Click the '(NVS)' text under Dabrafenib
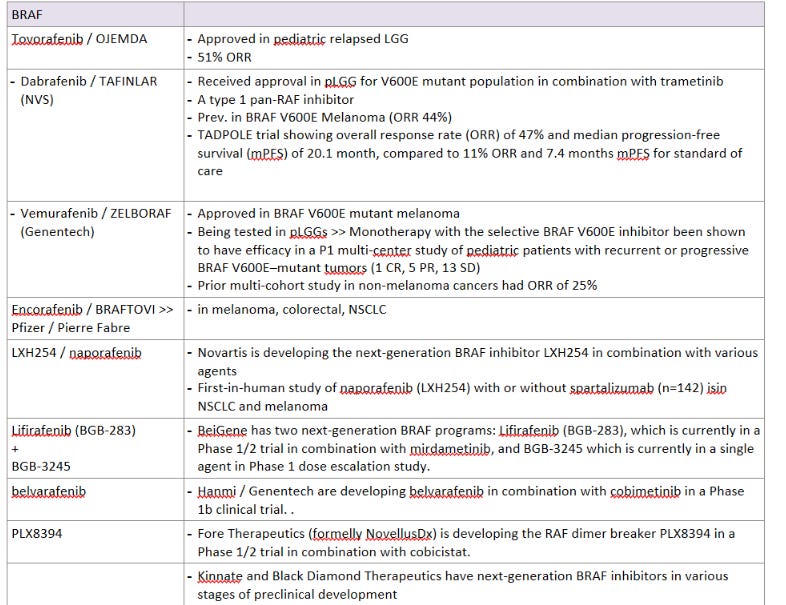Screen dimensions: 786x605 [37, 99]
